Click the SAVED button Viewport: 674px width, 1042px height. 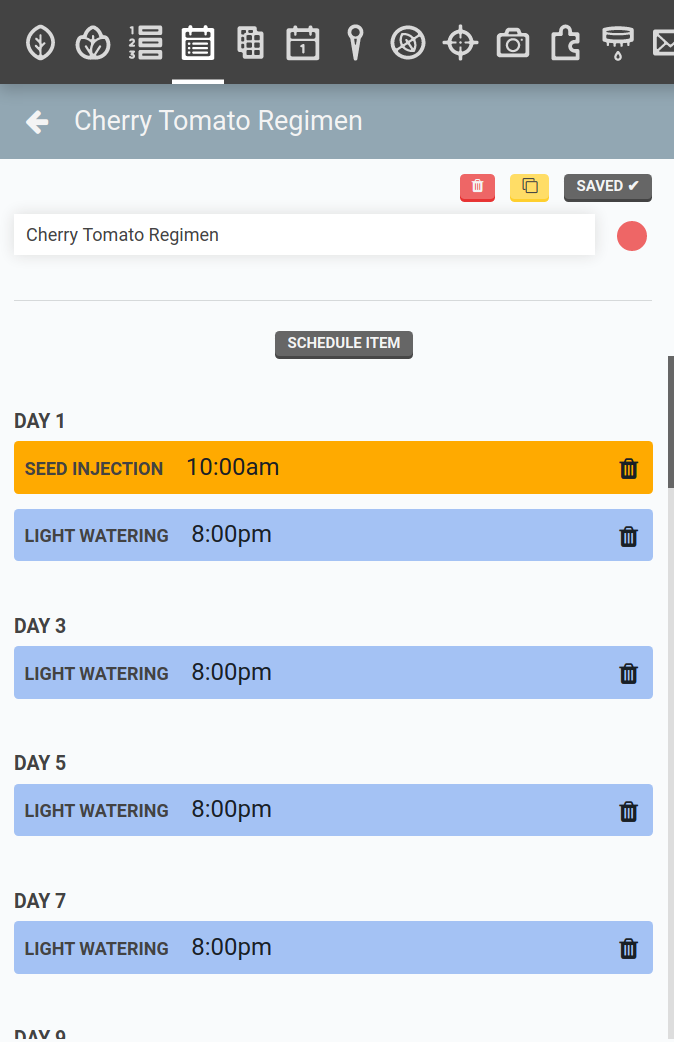coord(607,187)
